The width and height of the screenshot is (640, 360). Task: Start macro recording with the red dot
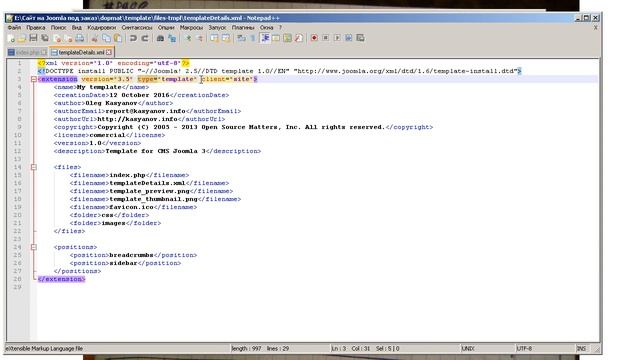click(314, 38)
